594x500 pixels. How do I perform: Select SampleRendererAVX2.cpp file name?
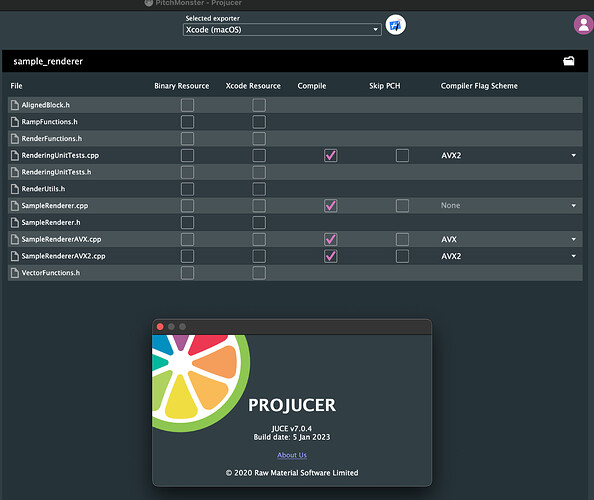tap(63, 256)
